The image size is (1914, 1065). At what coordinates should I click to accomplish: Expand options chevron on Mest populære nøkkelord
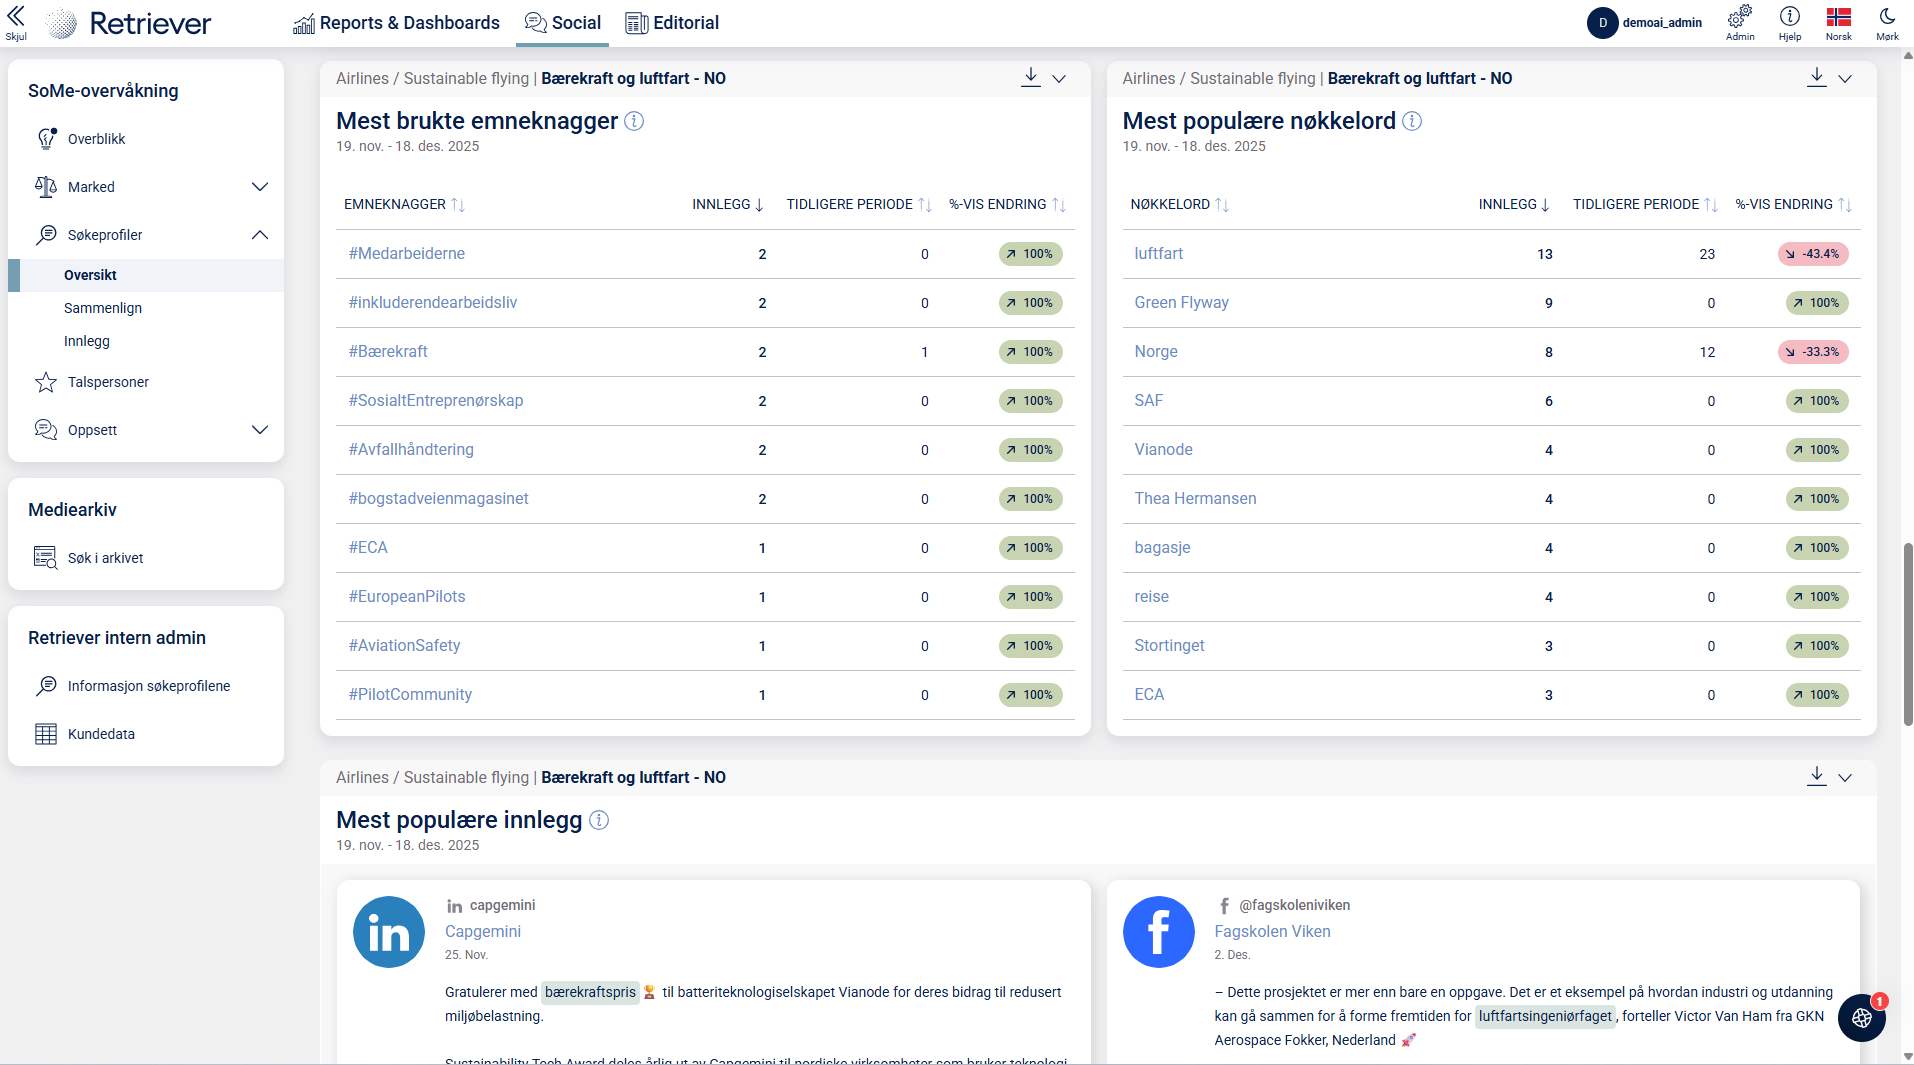pyautogui.click(x=1845, y=78)
